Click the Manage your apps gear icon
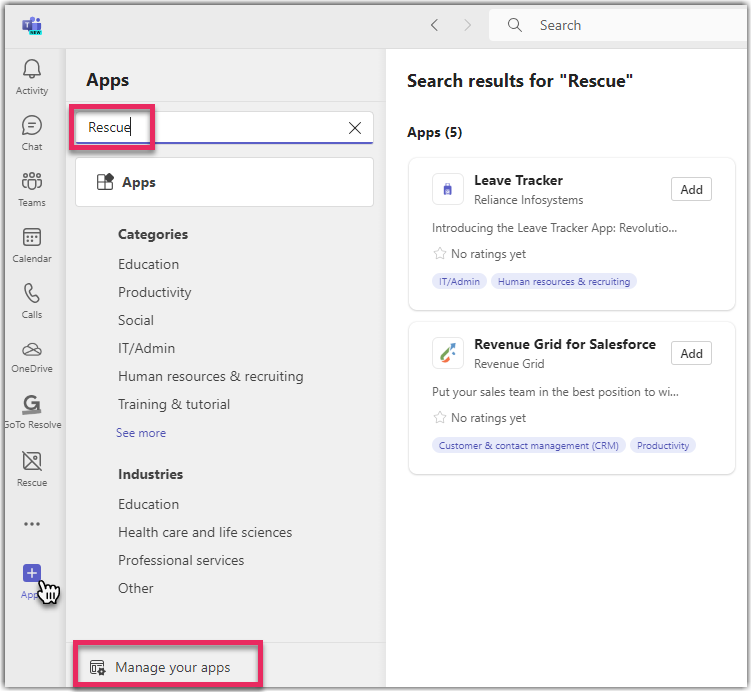Viewport: 752px width, 692px height. [x=97, y=668]
